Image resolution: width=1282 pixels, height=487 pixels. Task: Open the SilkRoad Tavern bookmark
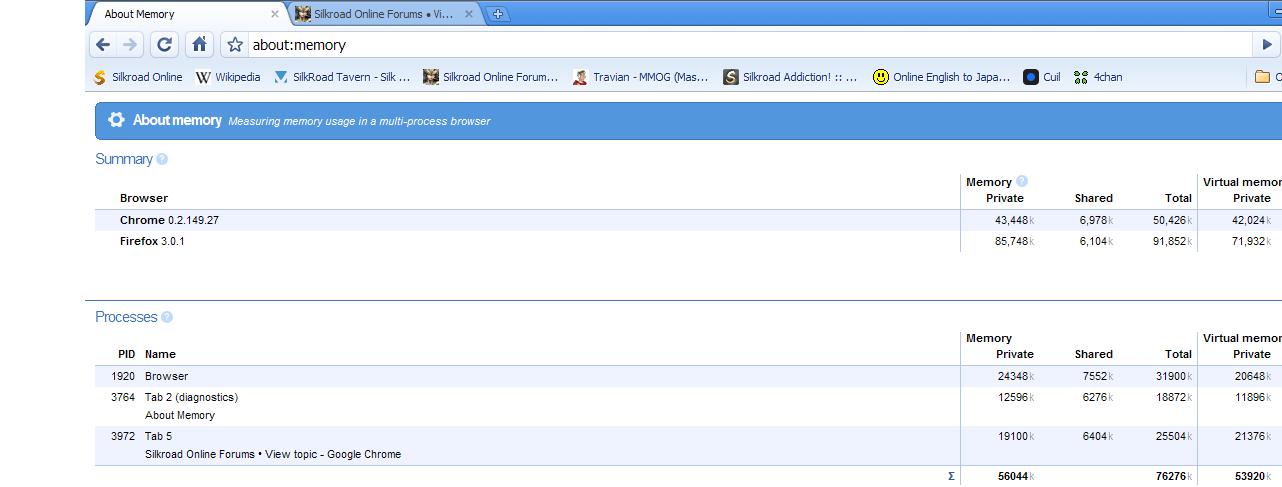342,77
